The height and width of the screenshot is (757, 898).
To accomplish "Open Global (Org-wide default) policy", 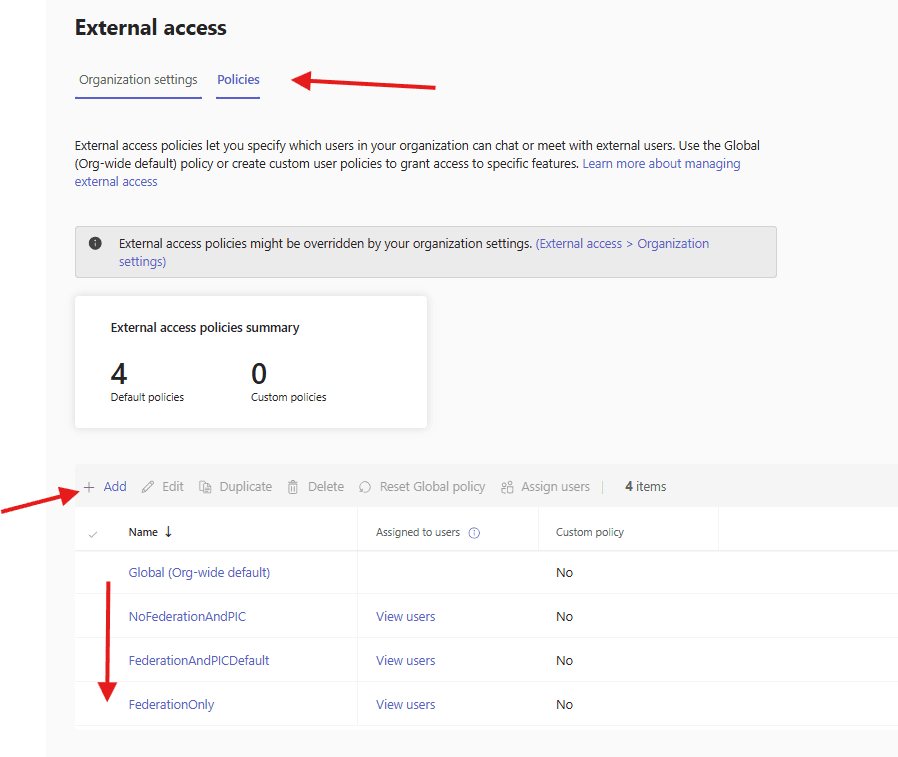I will (x=199, y=573).
